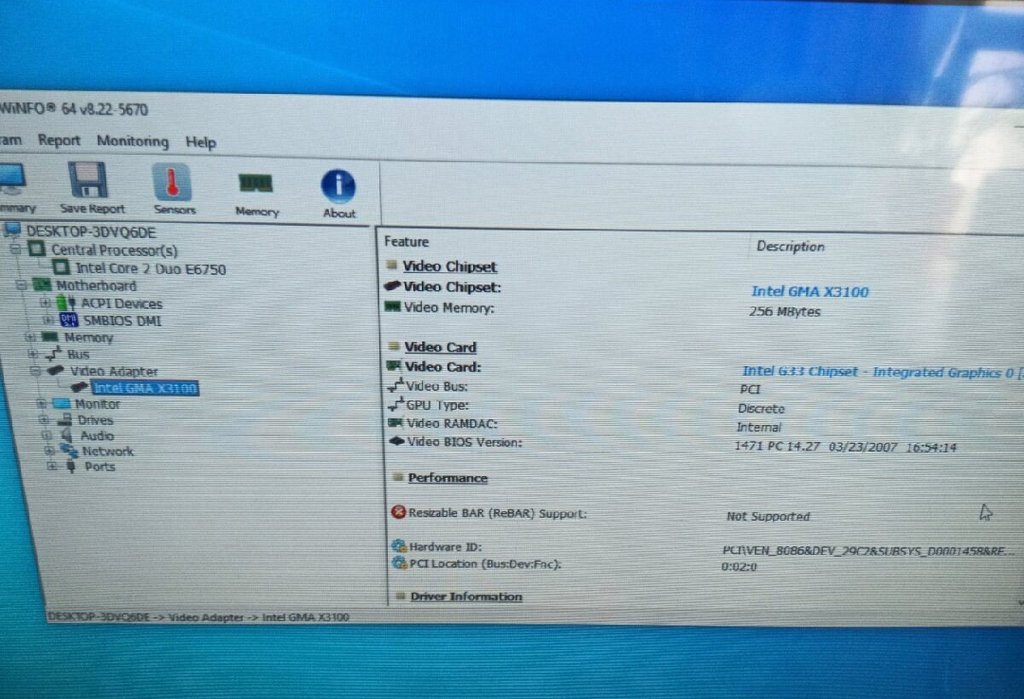The height and width of the screenshot is (699, 1024).
Task: Expand the Network tree node
Action: click(49, 450)
